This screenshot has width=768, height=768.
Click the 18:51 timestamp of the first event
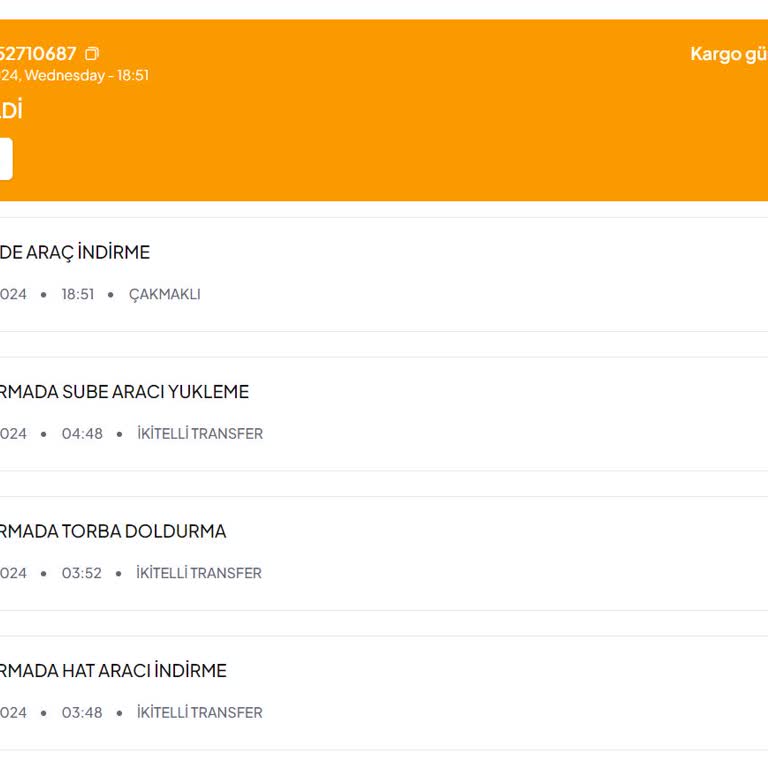(x=78, y=294)
